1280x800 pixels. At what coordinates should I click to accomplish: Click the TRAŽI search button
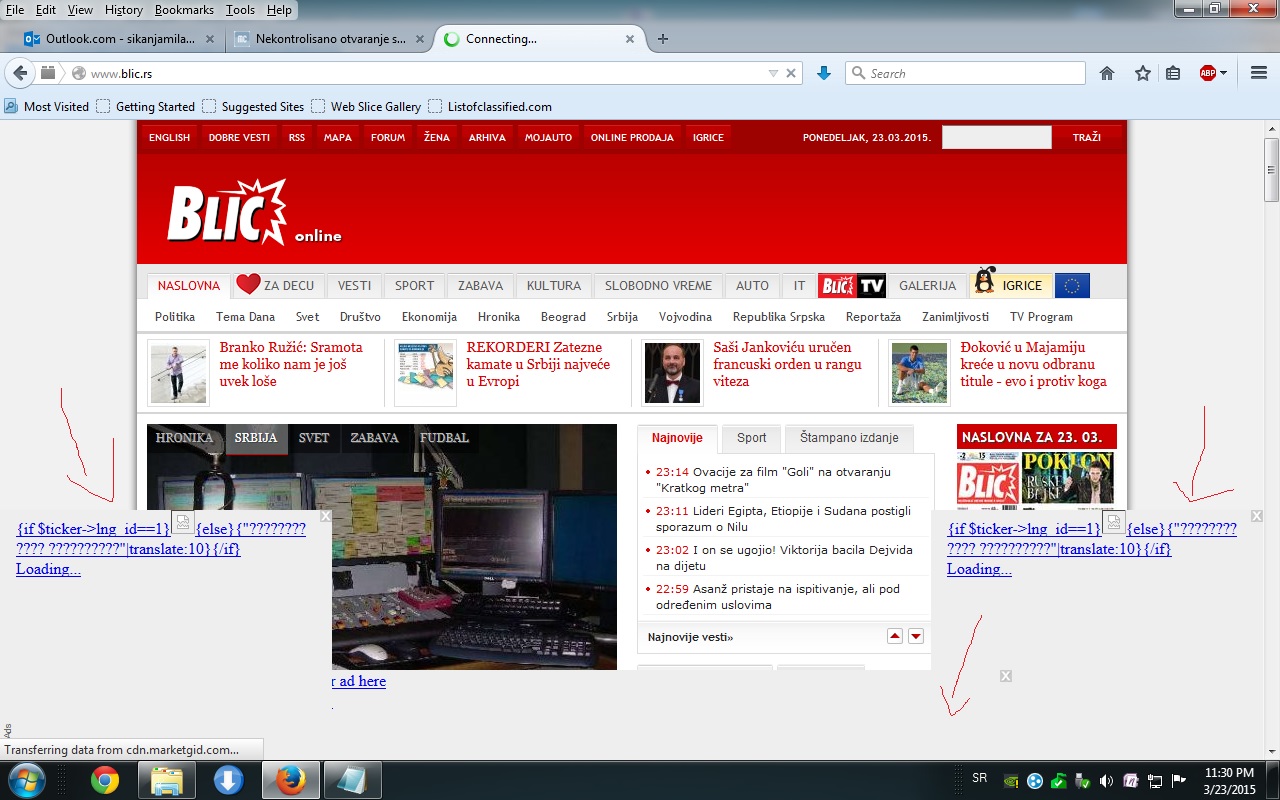tap(1086, 137)
